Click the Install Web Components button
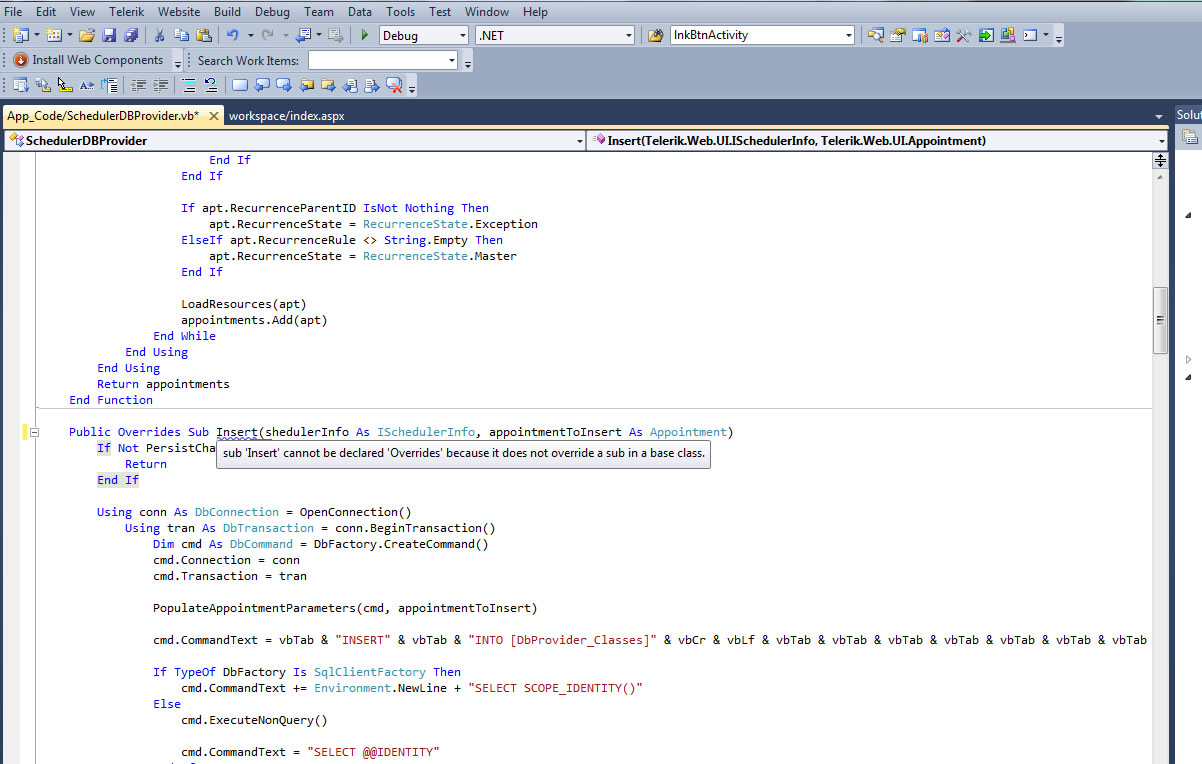This screenshot has height=764, width=1202. [x=88, y=60]
